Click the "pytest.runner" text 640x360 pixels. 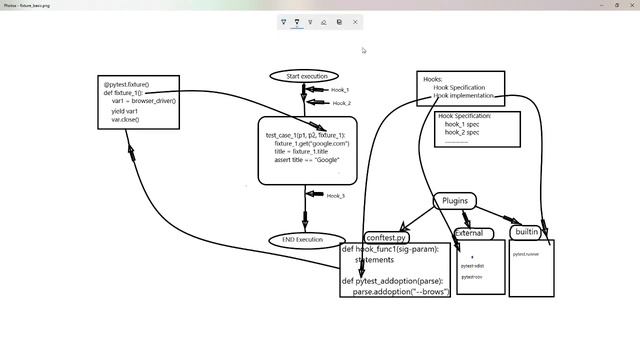526,254
